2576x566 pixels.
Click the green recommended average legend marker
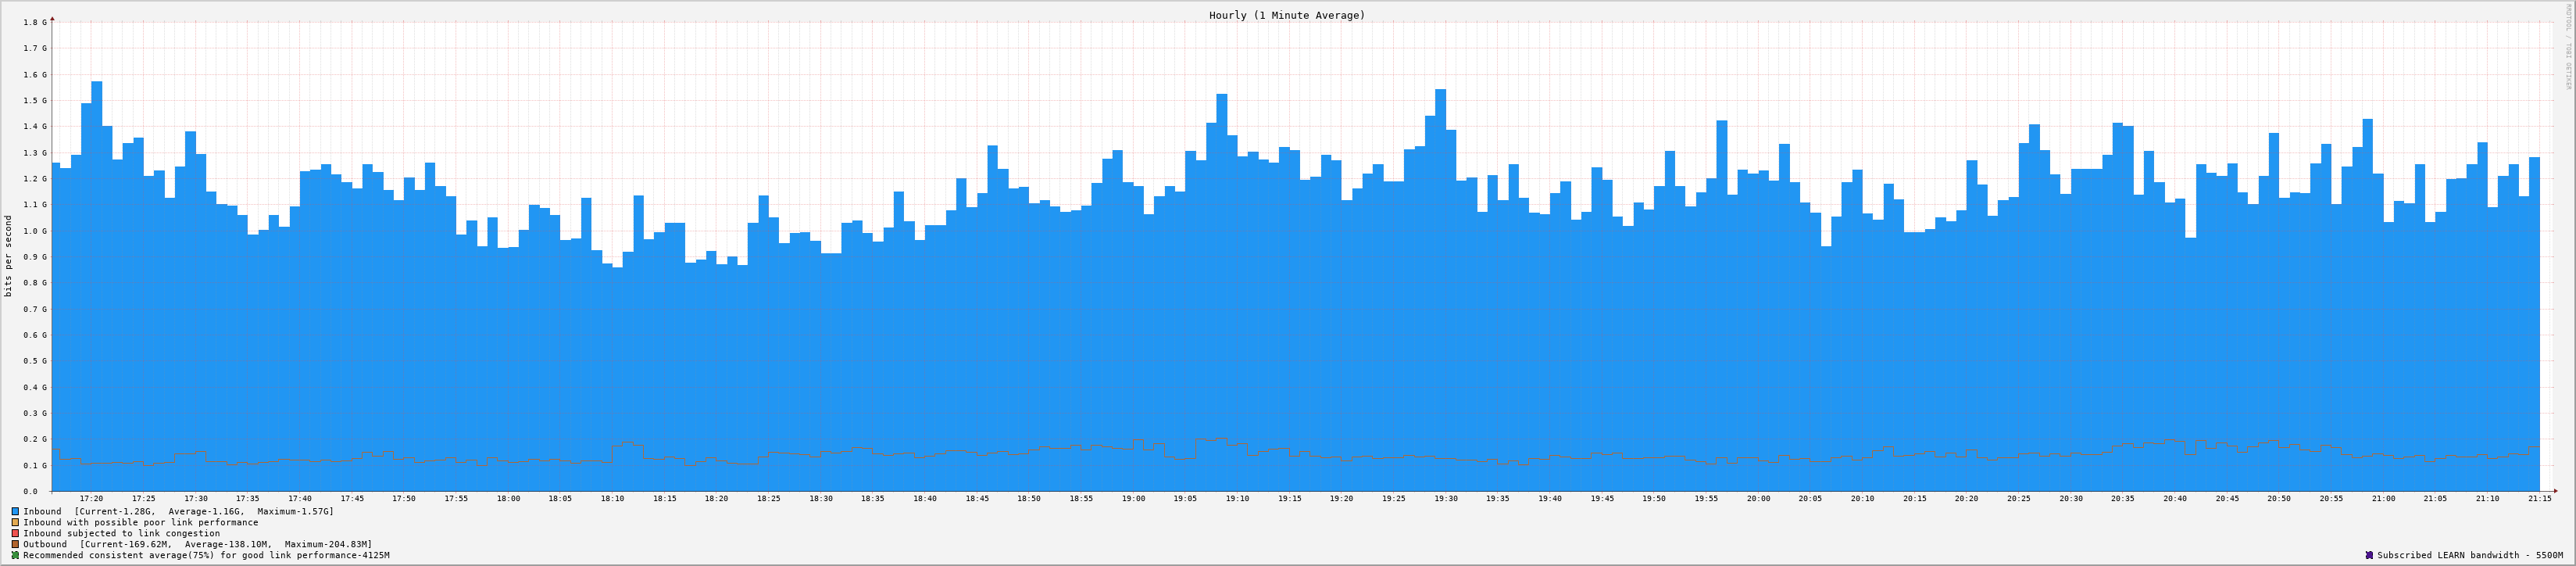pyautogui.click(x=15, y=555)
